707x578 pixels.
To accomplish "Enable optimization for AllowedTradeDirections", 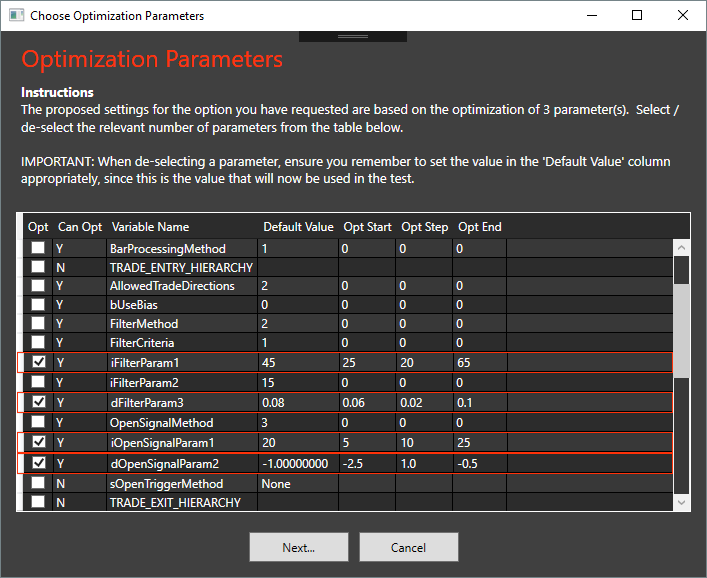I will click(38, 285).
